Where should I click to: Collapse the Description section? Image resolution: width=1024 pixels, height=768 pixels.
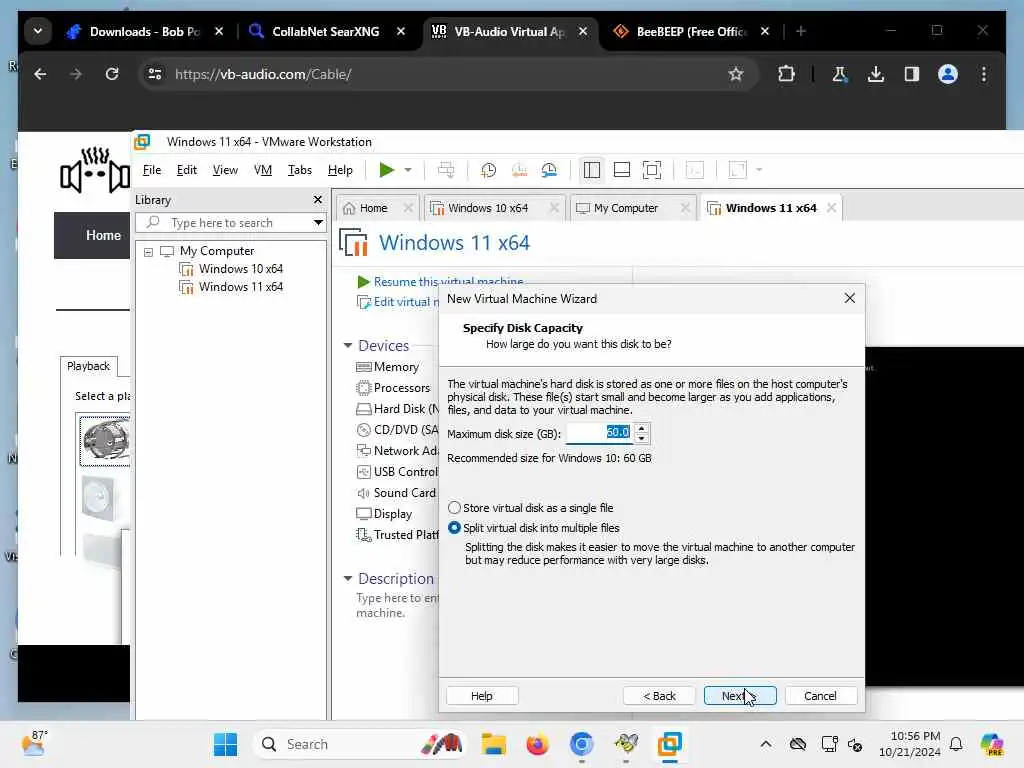click(x=348, y=579)
